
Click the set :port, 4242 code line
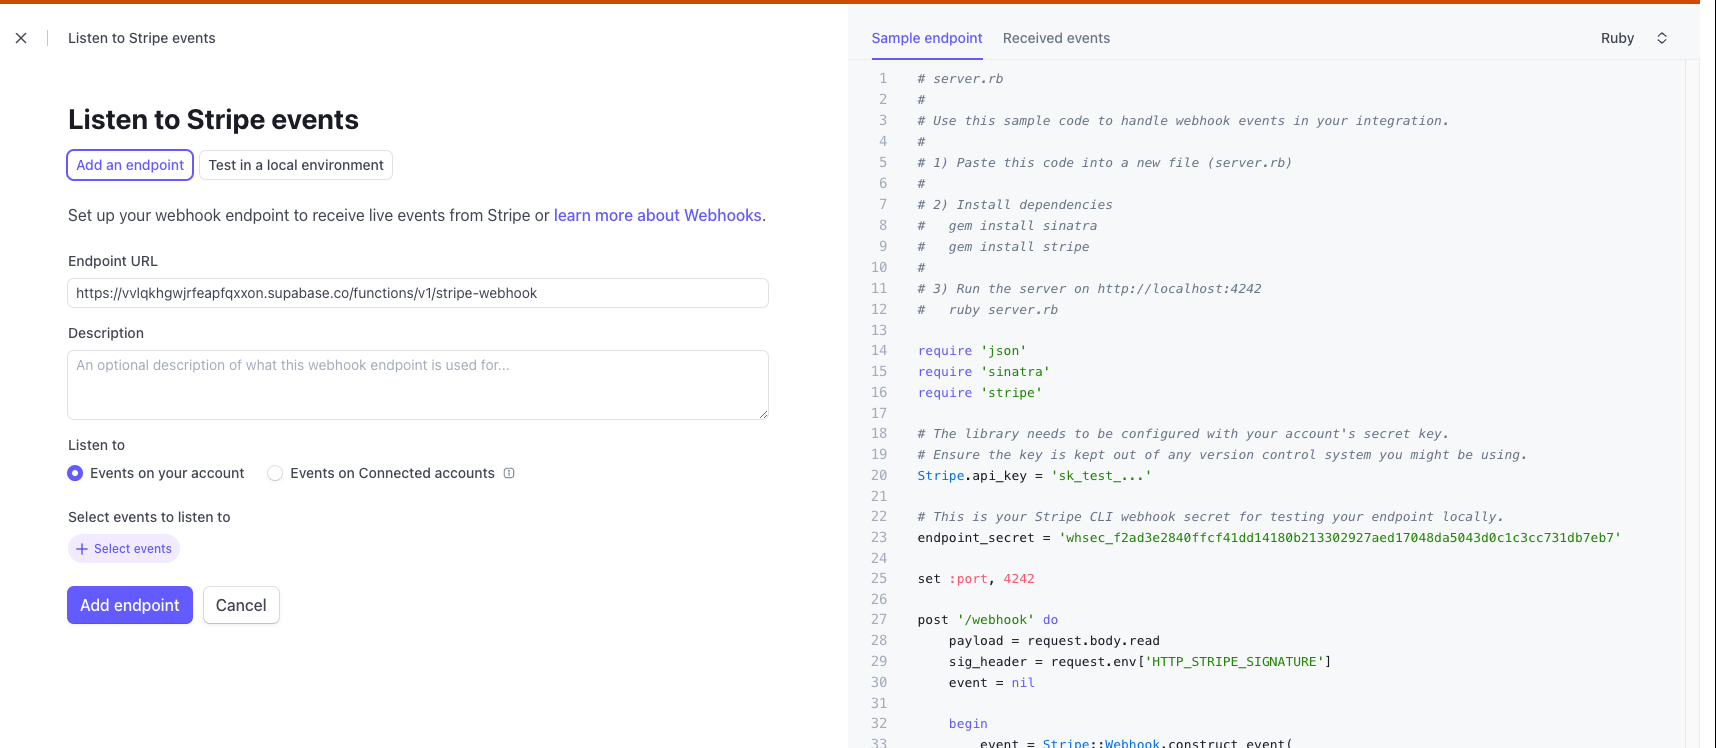coord(976,579)
